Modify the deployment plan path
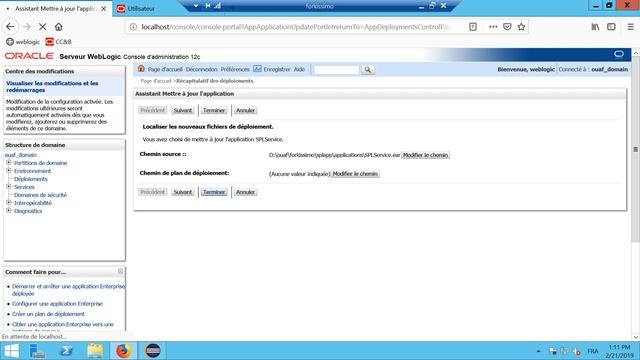Viewport: 640px width, 360px height. tap(355, 174)
